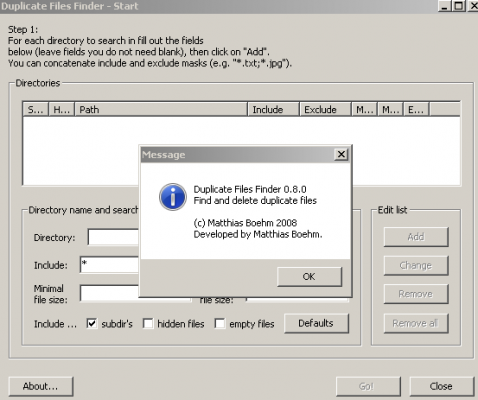478x400 pixels.
Task: Click the Include column header
Action: (273, 109)
